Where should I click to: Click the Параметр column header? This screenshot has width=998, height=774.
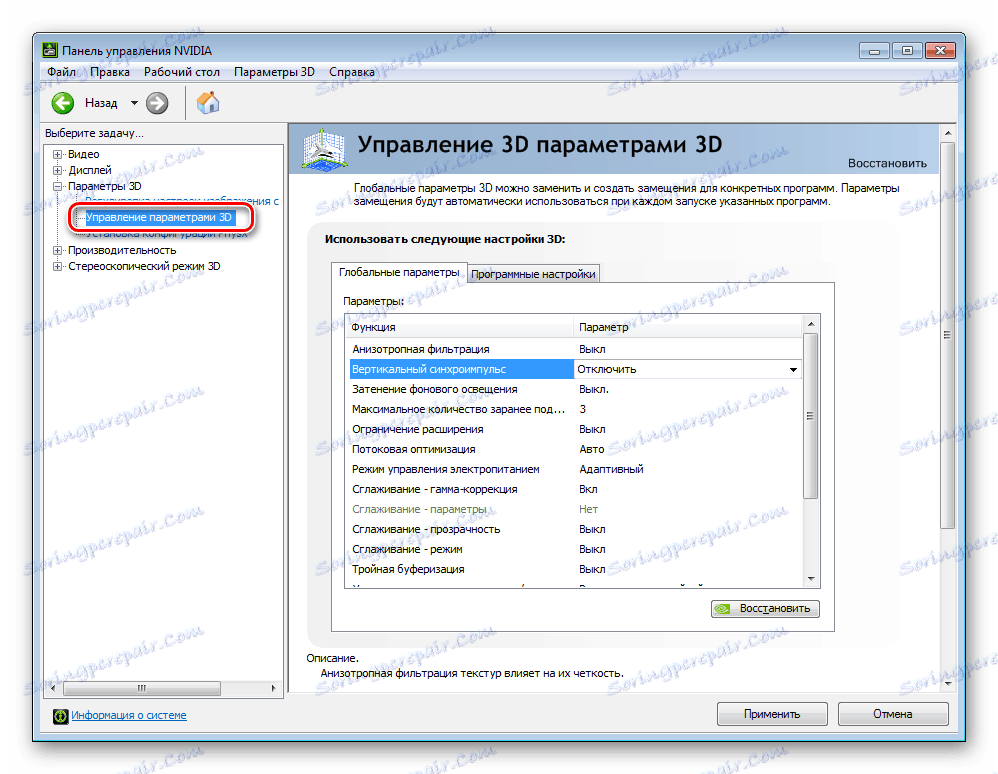[x=688, y=327]
